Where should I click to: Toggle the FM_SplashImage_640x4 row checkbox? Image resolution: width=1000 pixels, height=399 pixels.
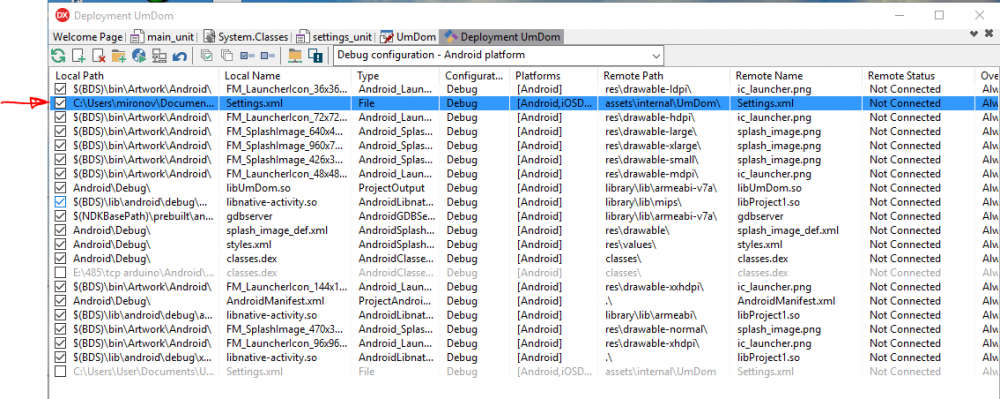coord(60,131)
